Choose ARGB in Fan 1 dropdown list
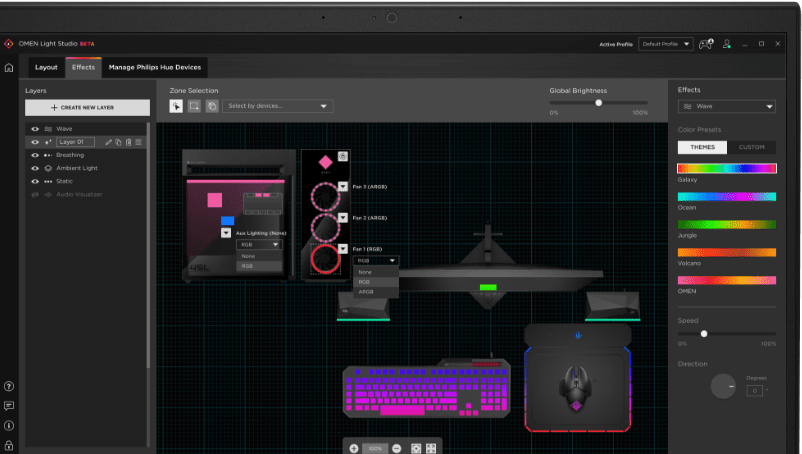This screenshot has height=454, width=802. [x=375, y=292]
